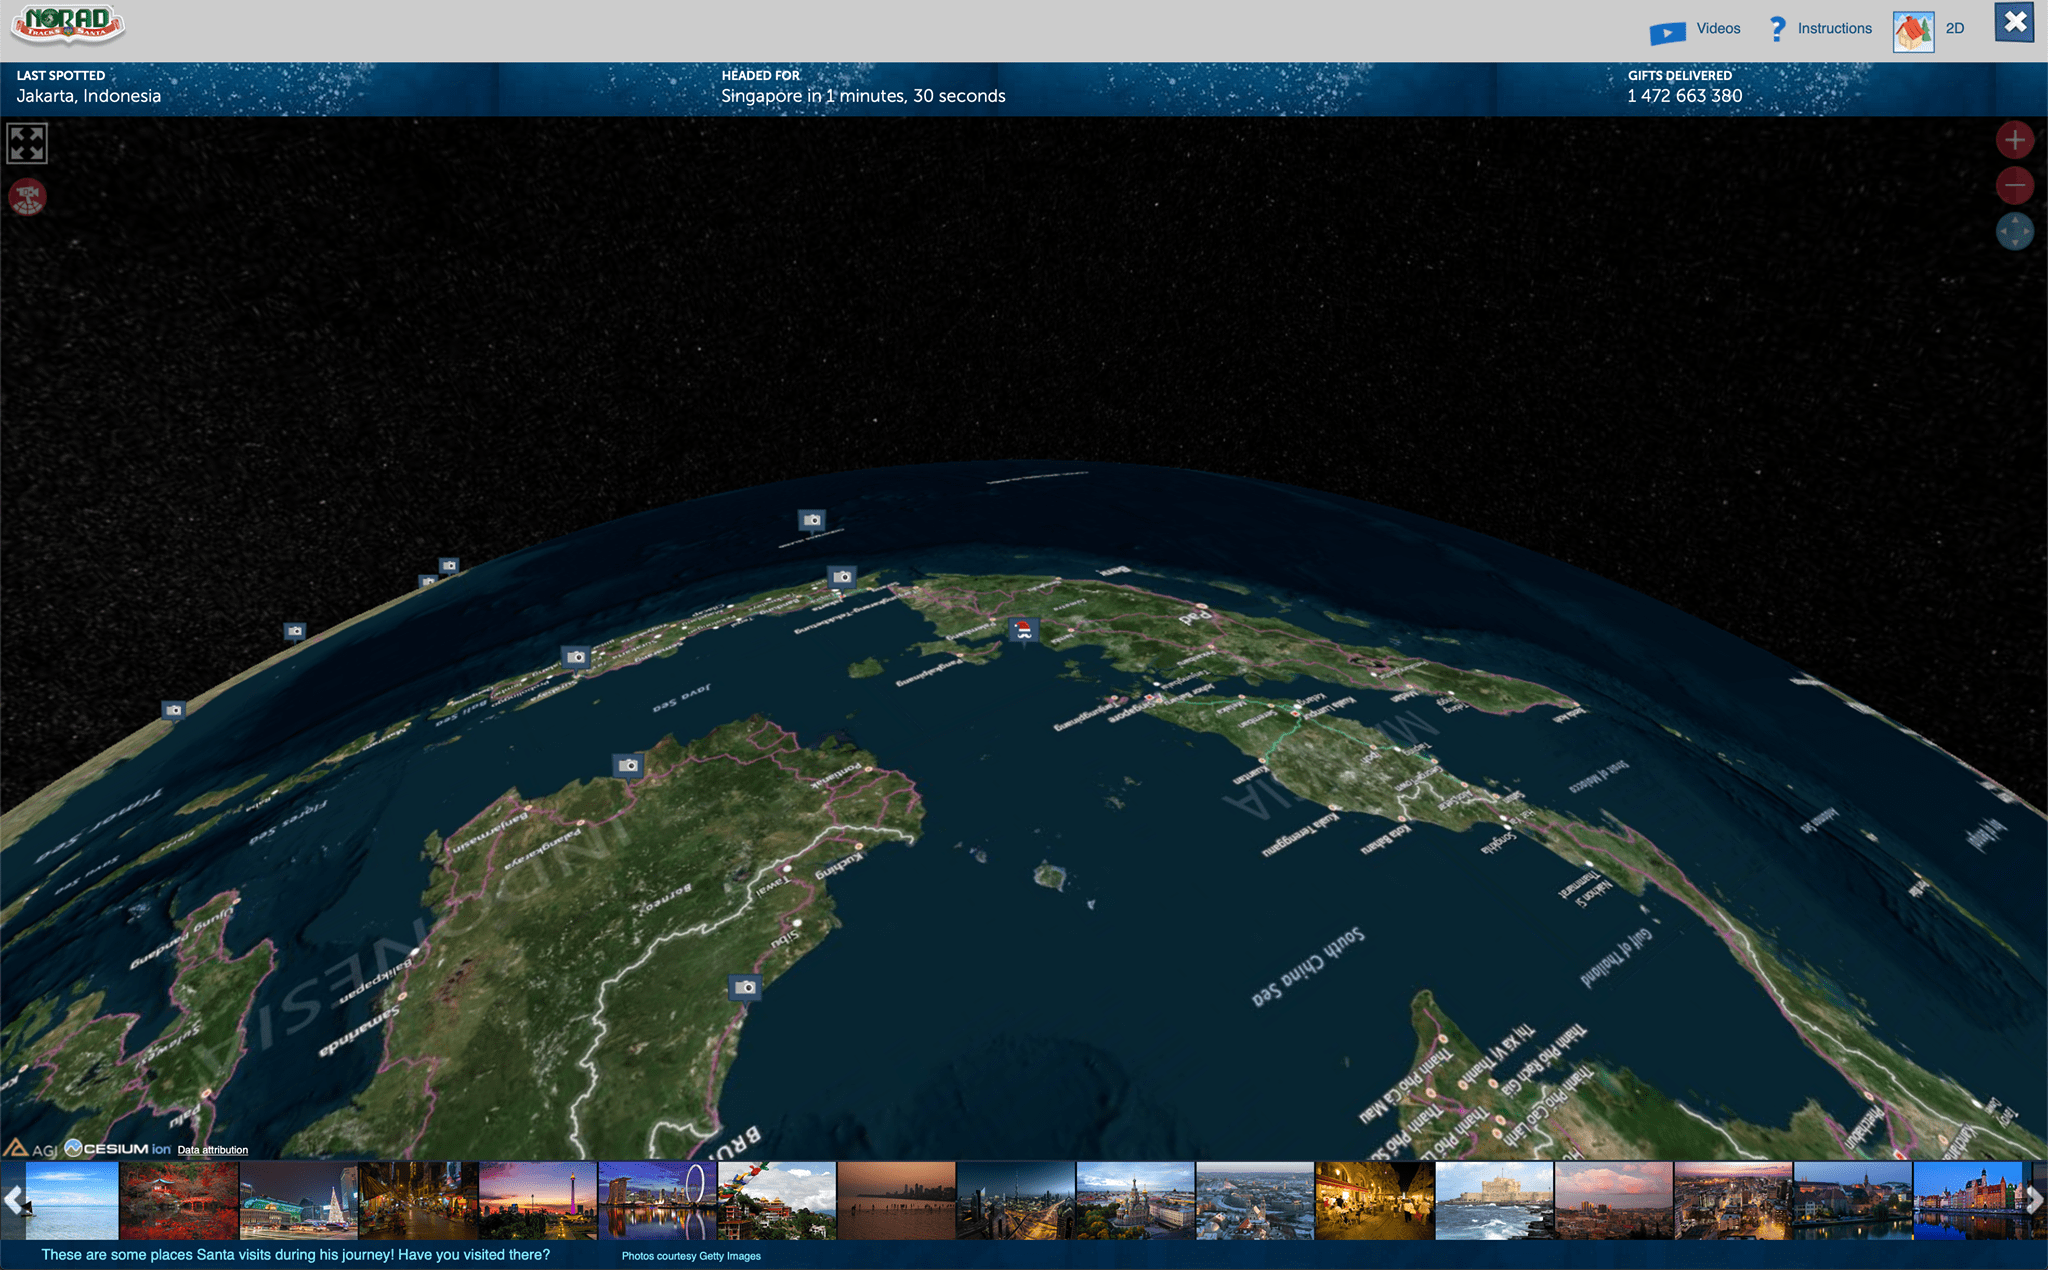Click the Cesium ion logo
Screen dimensions: 2048x1270
(118, 1148)
